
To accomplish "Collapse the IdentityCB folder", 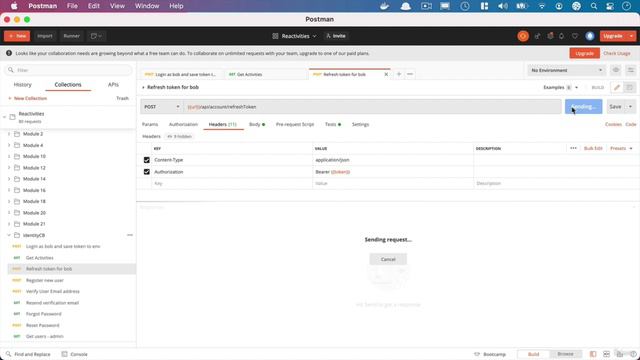I will [9, 235].
